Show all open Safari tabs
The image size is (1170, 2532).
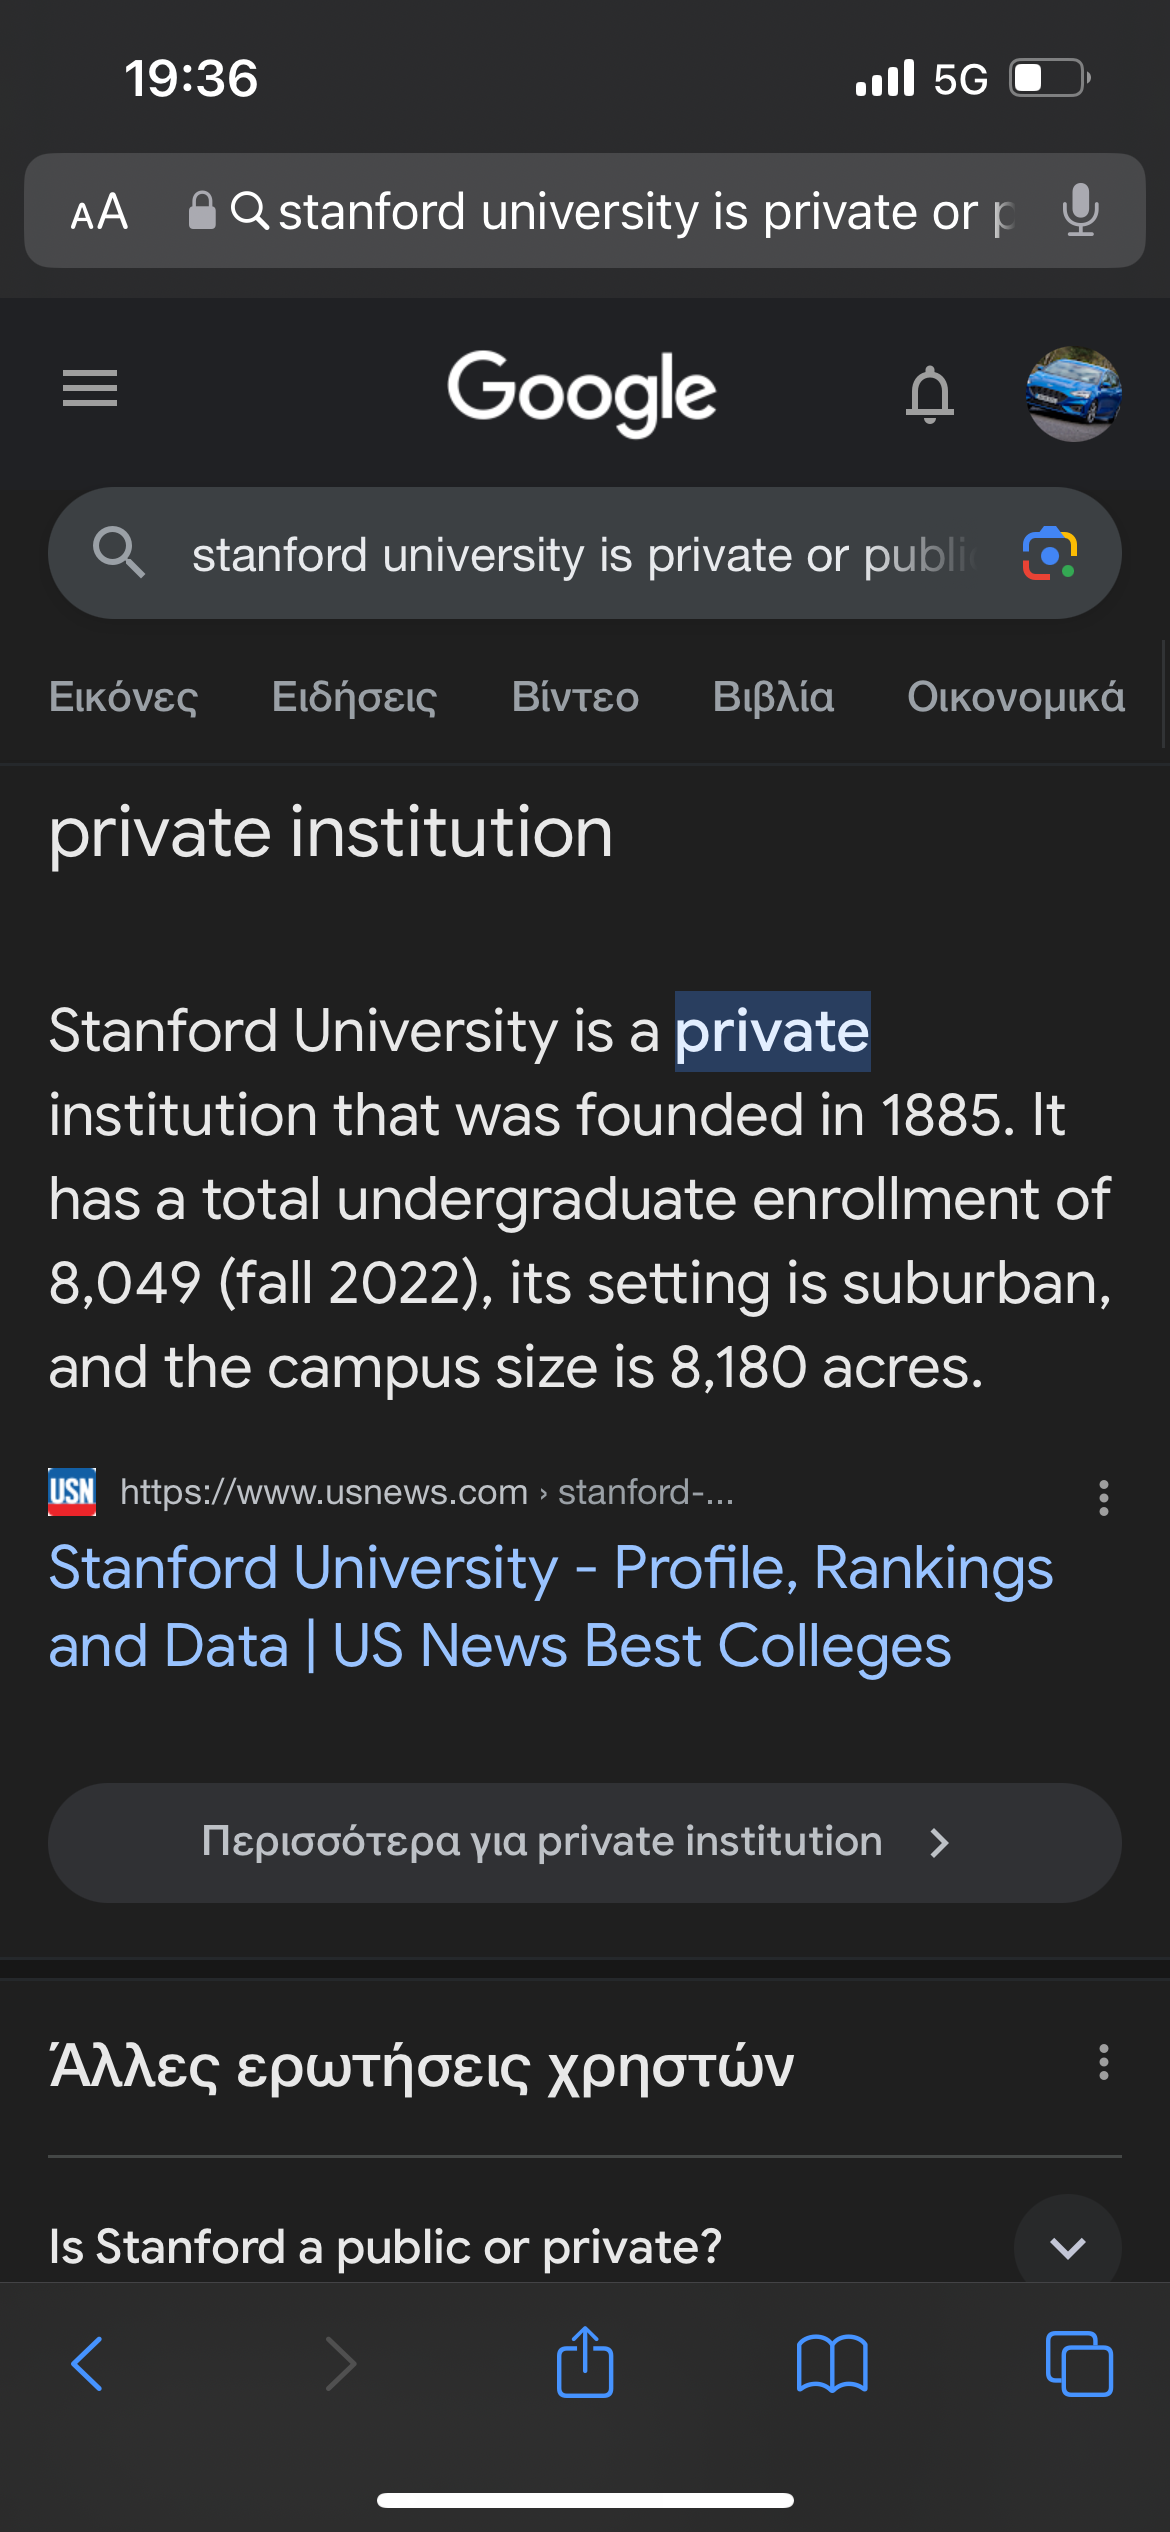1078,2364
